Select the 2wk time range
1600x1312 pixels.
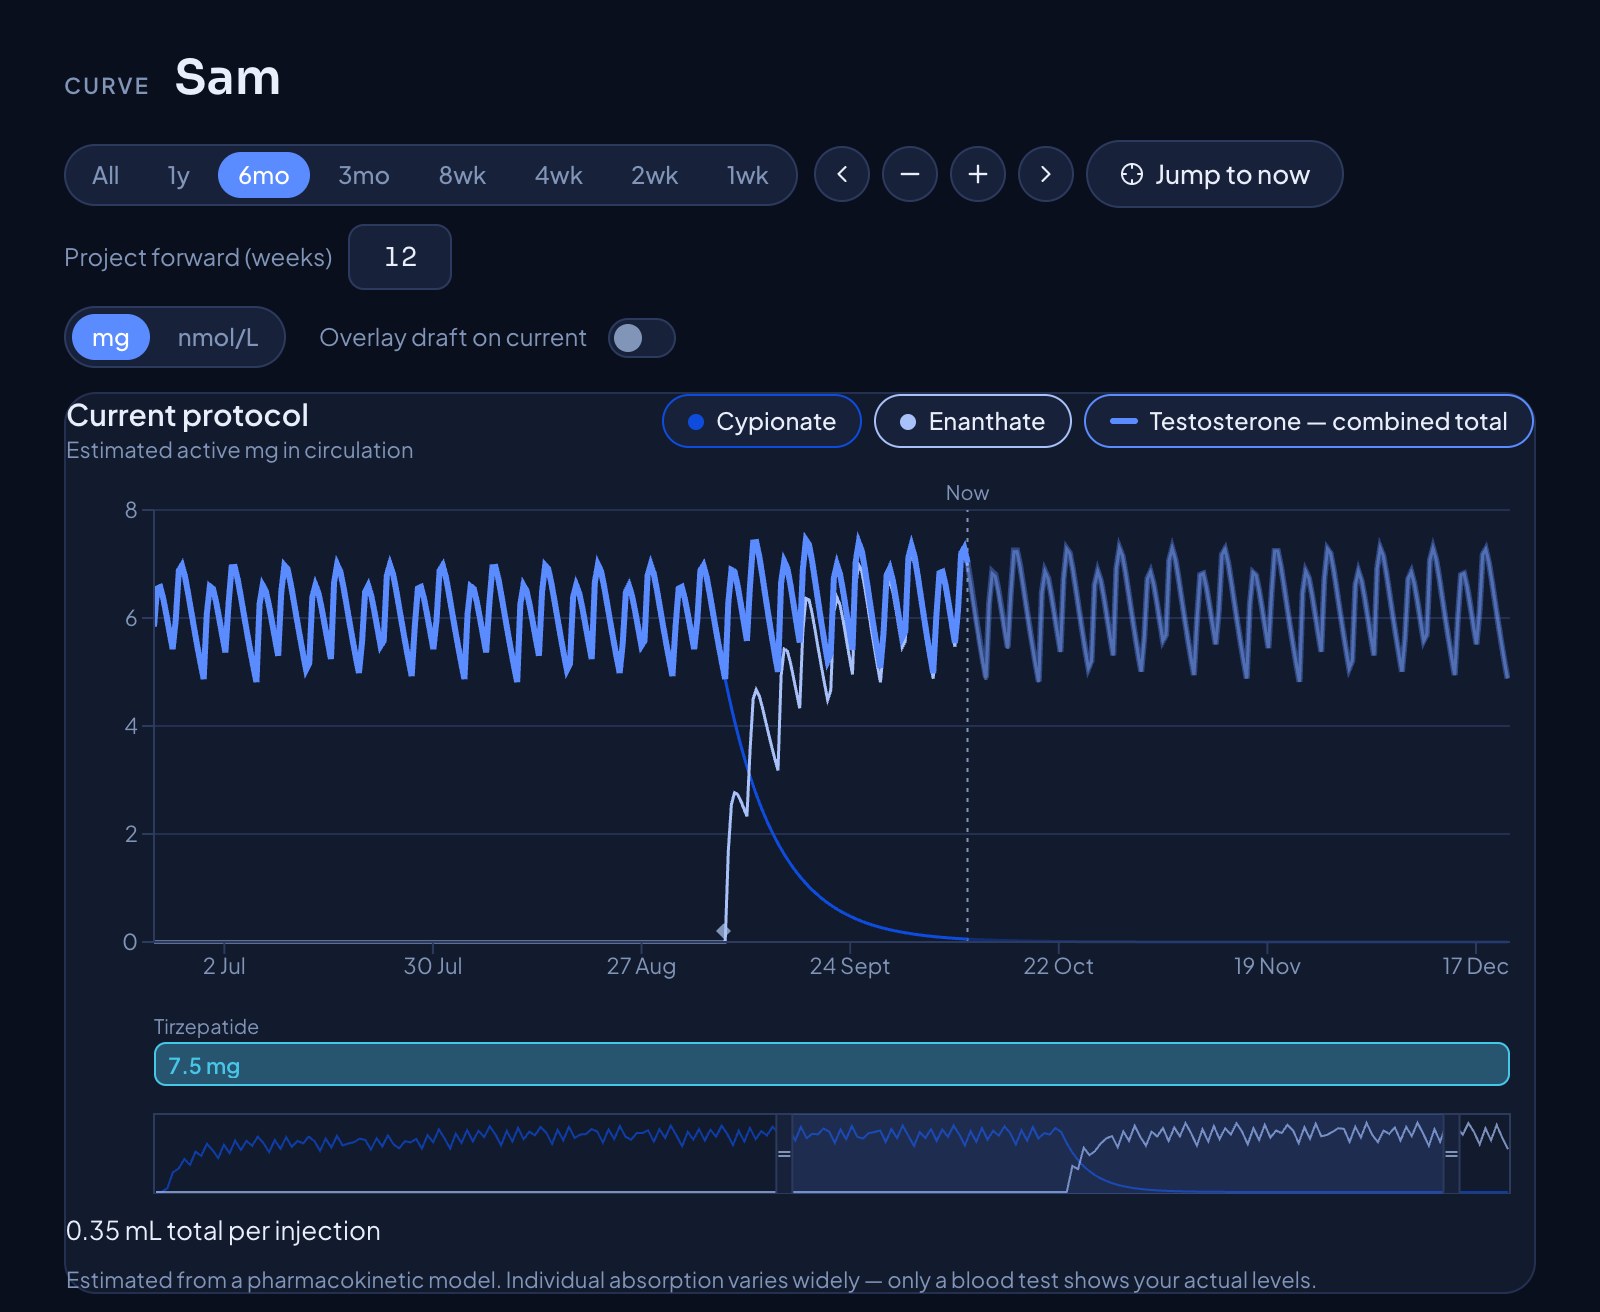tap(654, 175)
